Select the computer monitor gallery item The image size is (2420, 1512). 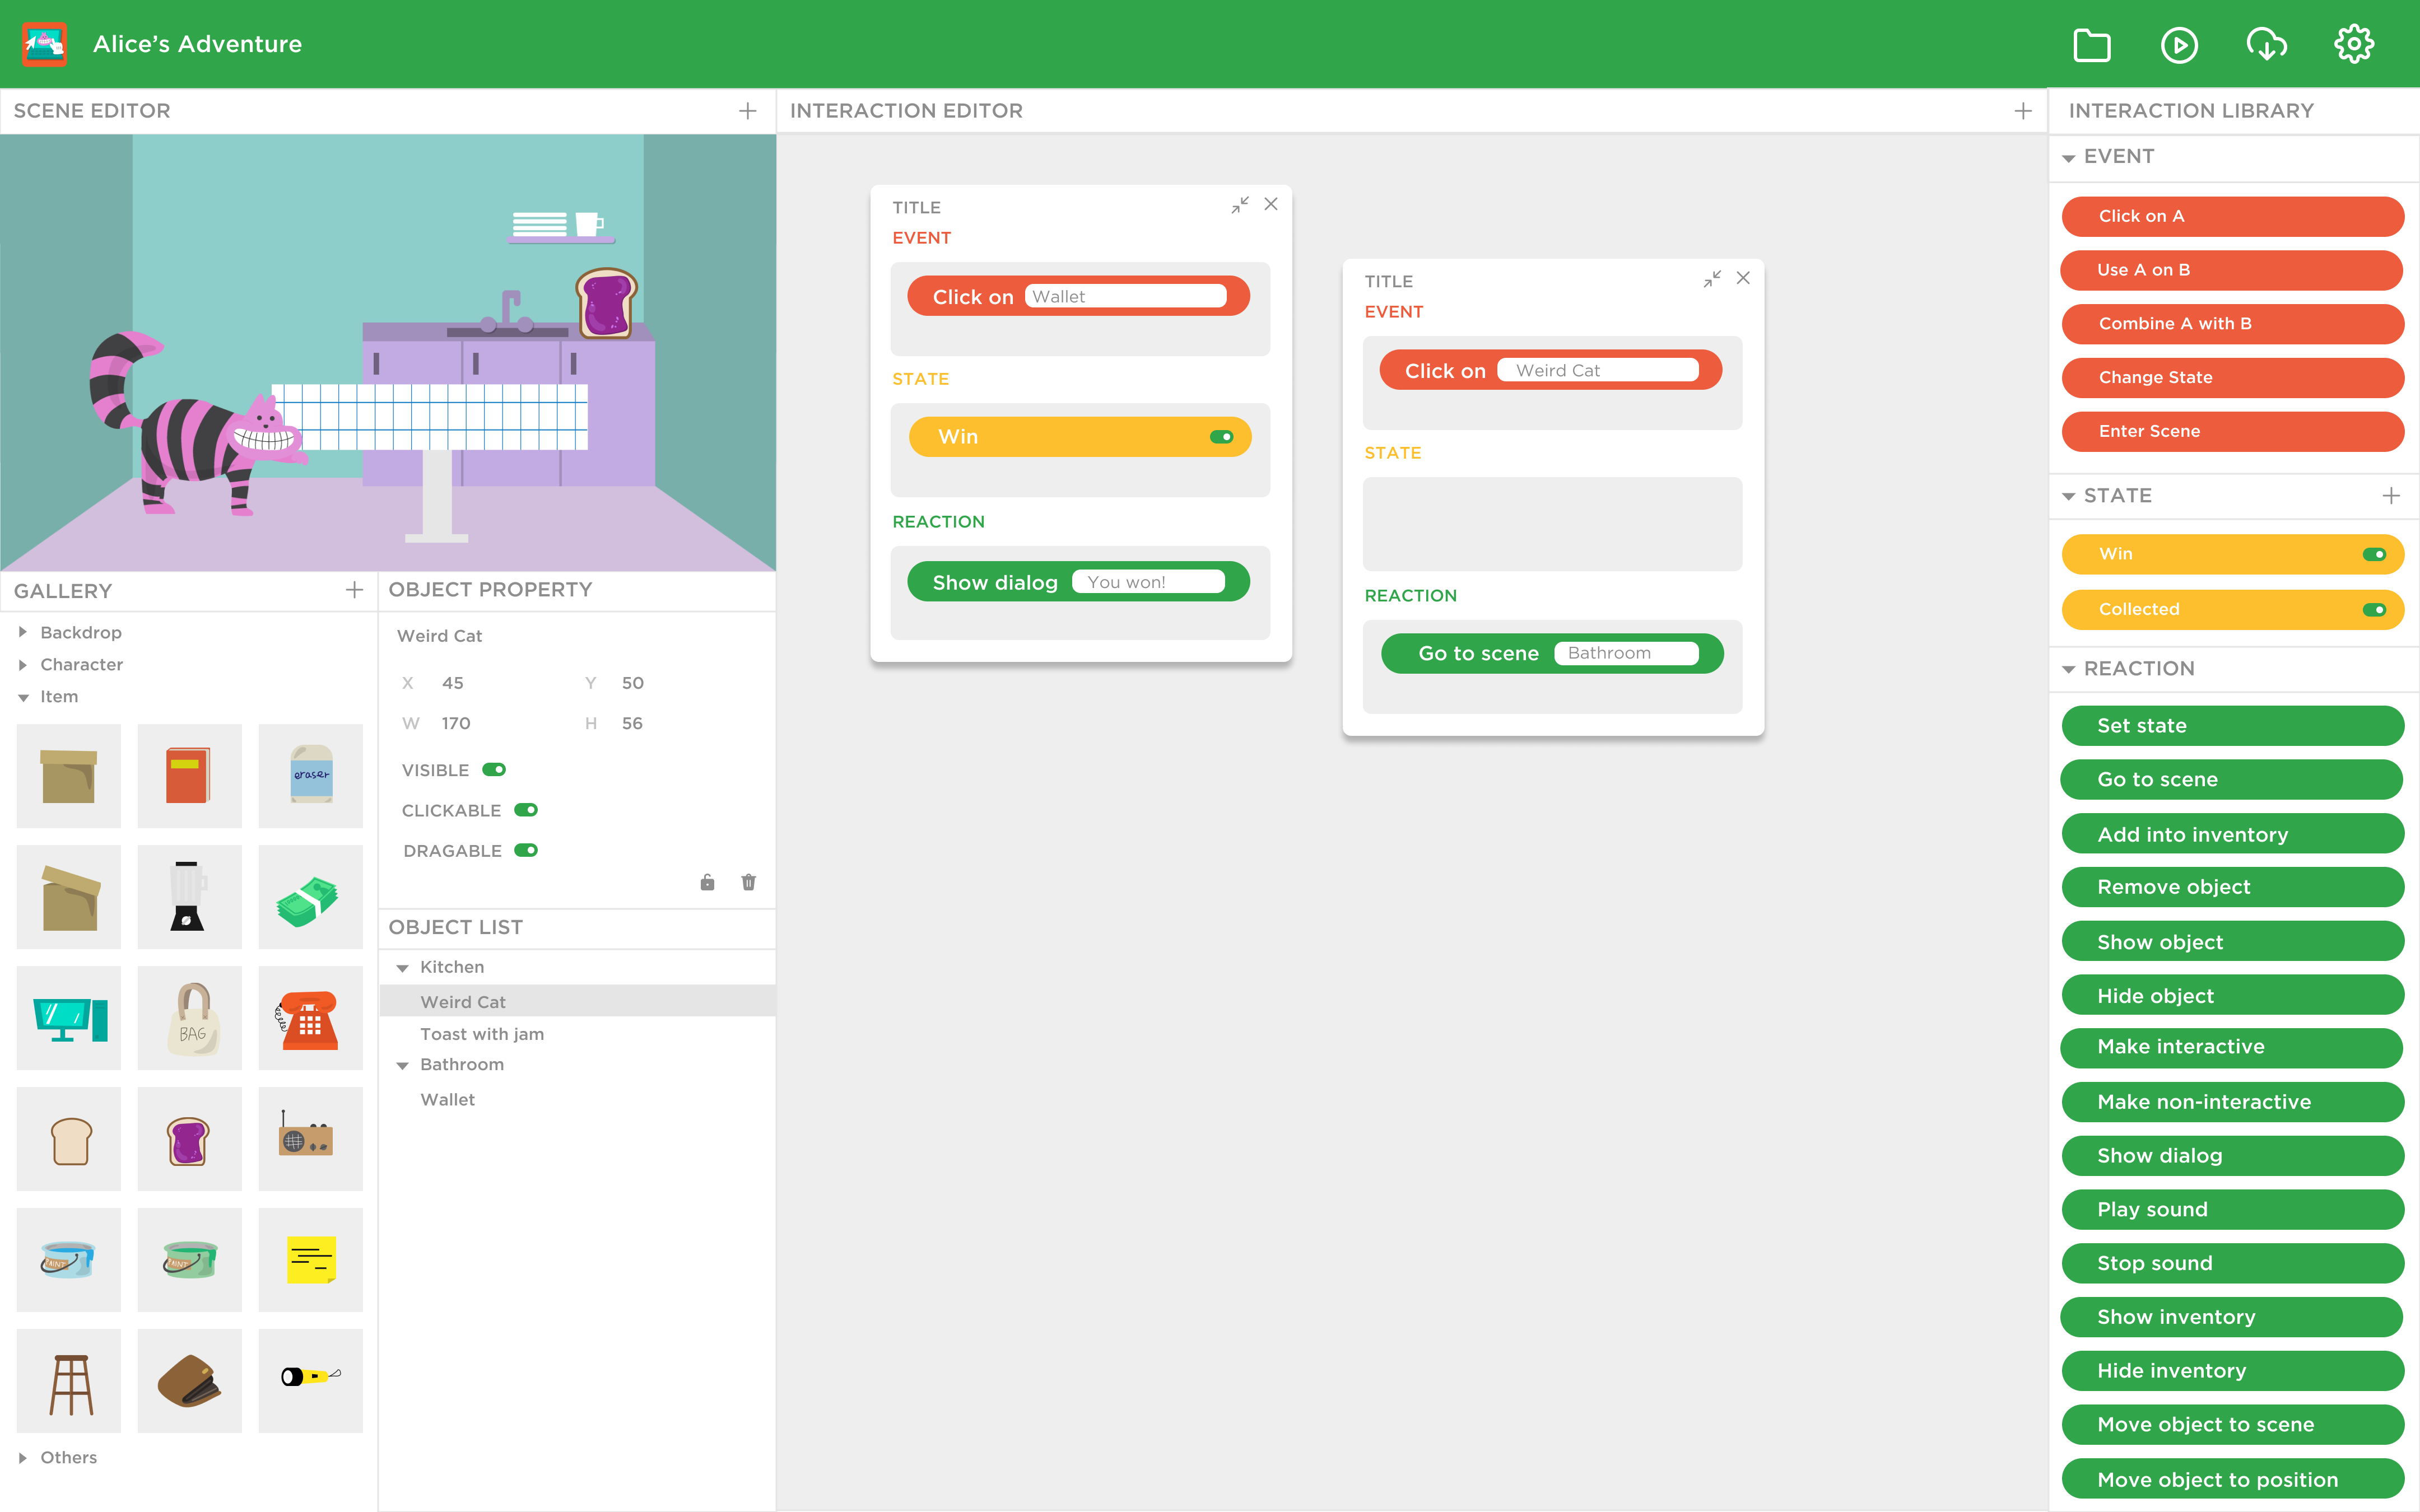coord(69,1018)
